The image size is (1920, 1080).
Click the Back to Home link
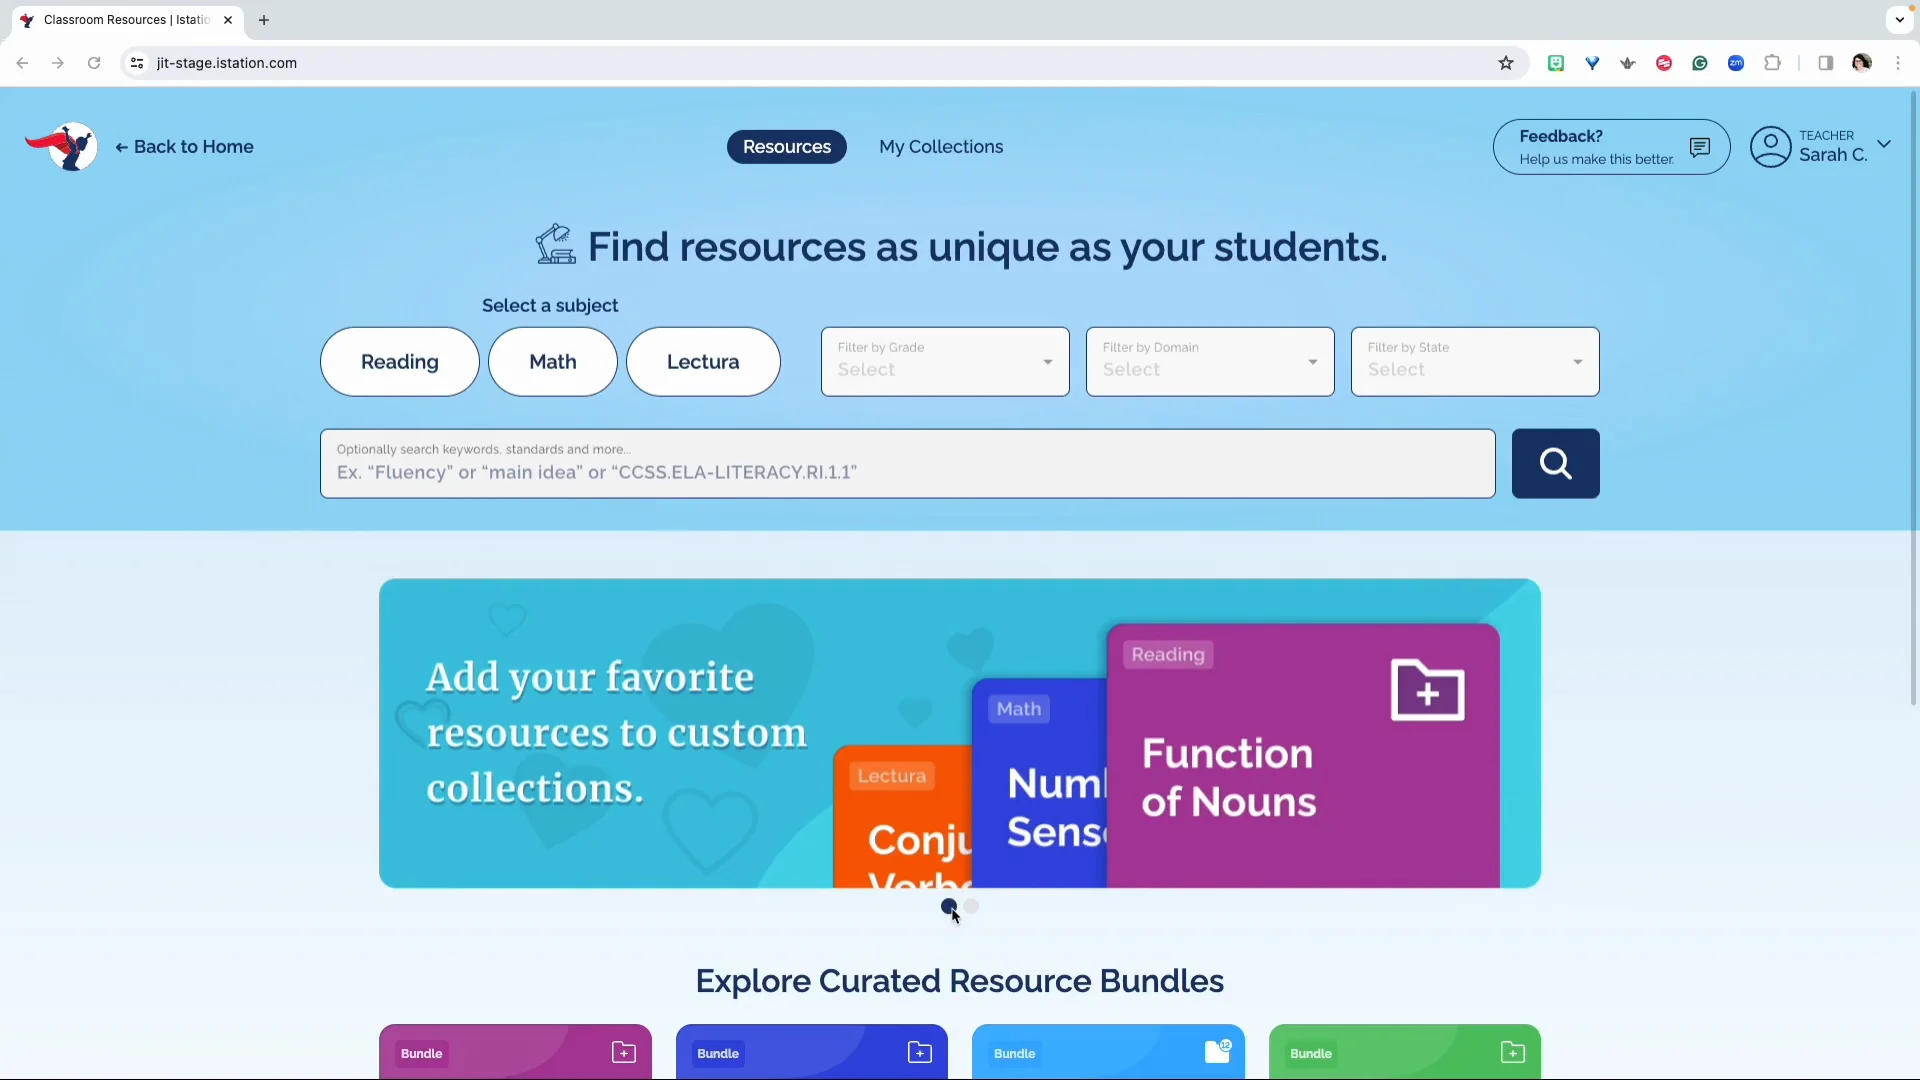pyautogui.click(x=185, y=147)
